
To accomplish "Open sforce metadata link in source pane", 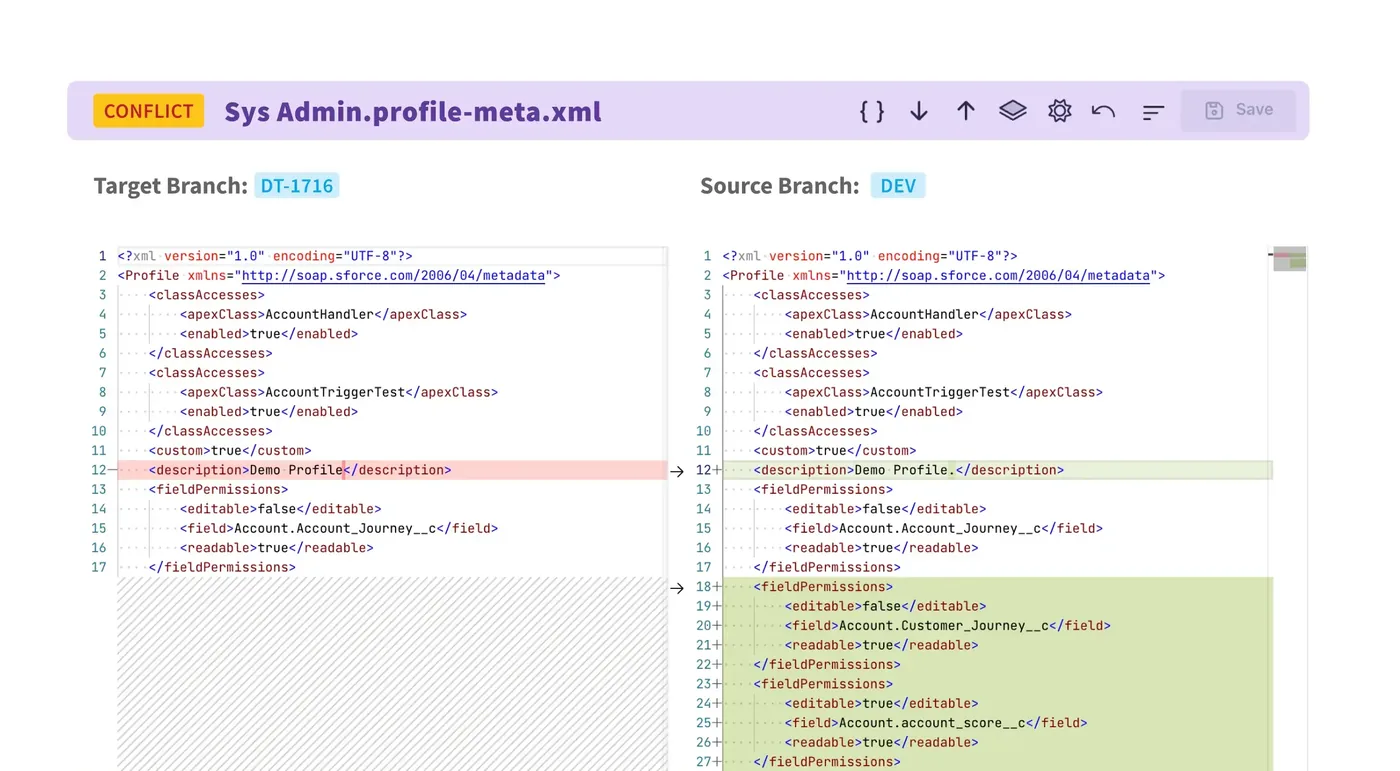I will (998, 276).
